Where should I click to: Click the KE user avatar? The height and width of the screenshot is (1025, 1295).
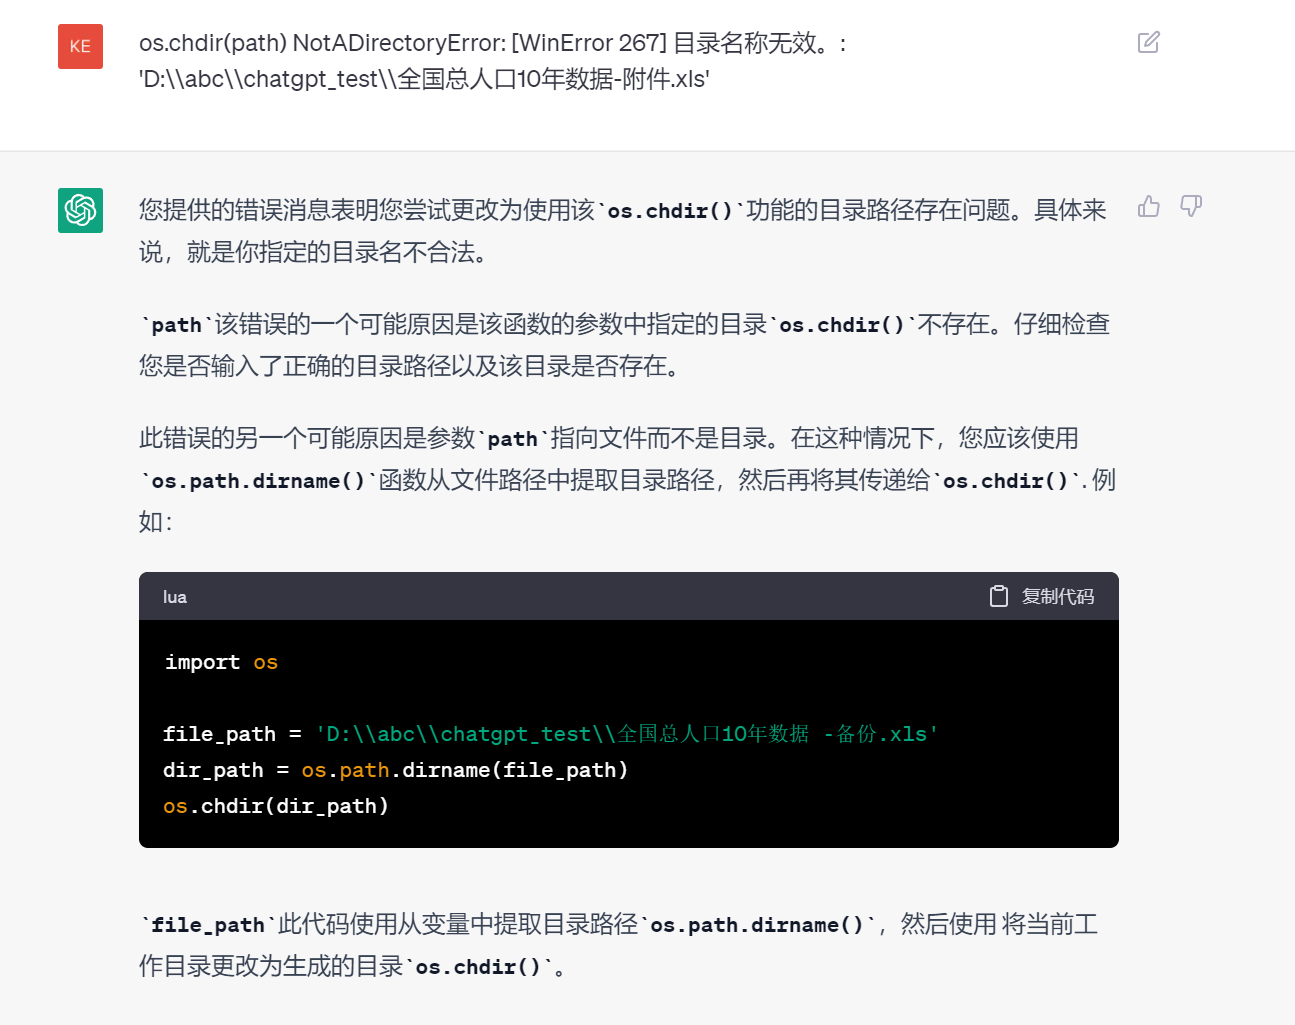pyautogui.click(x=80, y=46)
